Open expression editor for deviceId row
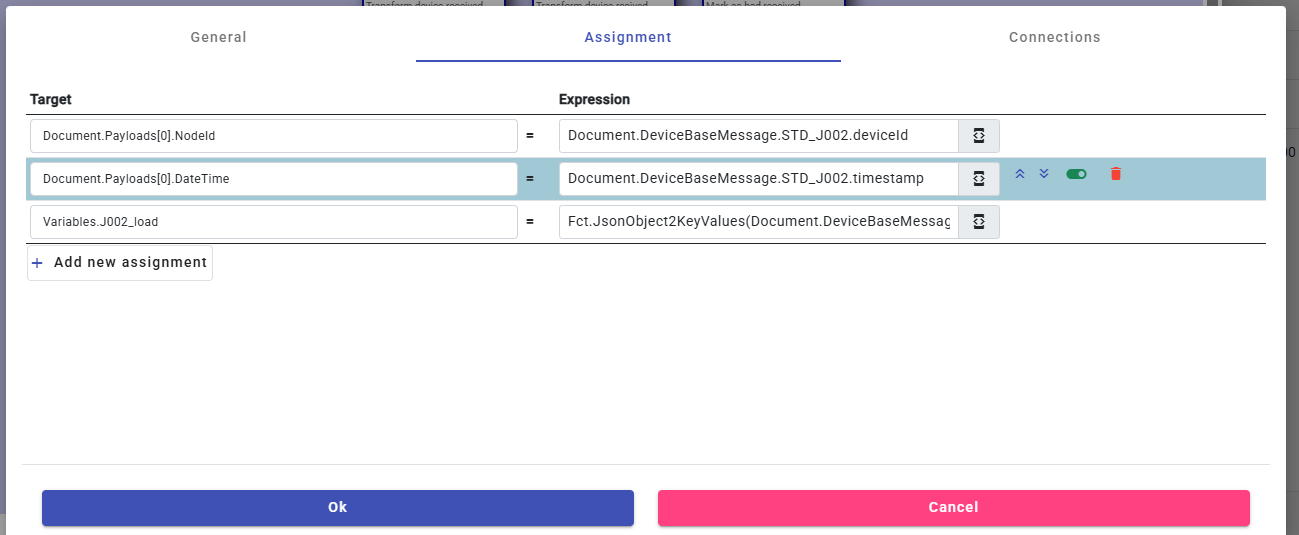Viewport: 1299px width, 535px height. point(979,136)
